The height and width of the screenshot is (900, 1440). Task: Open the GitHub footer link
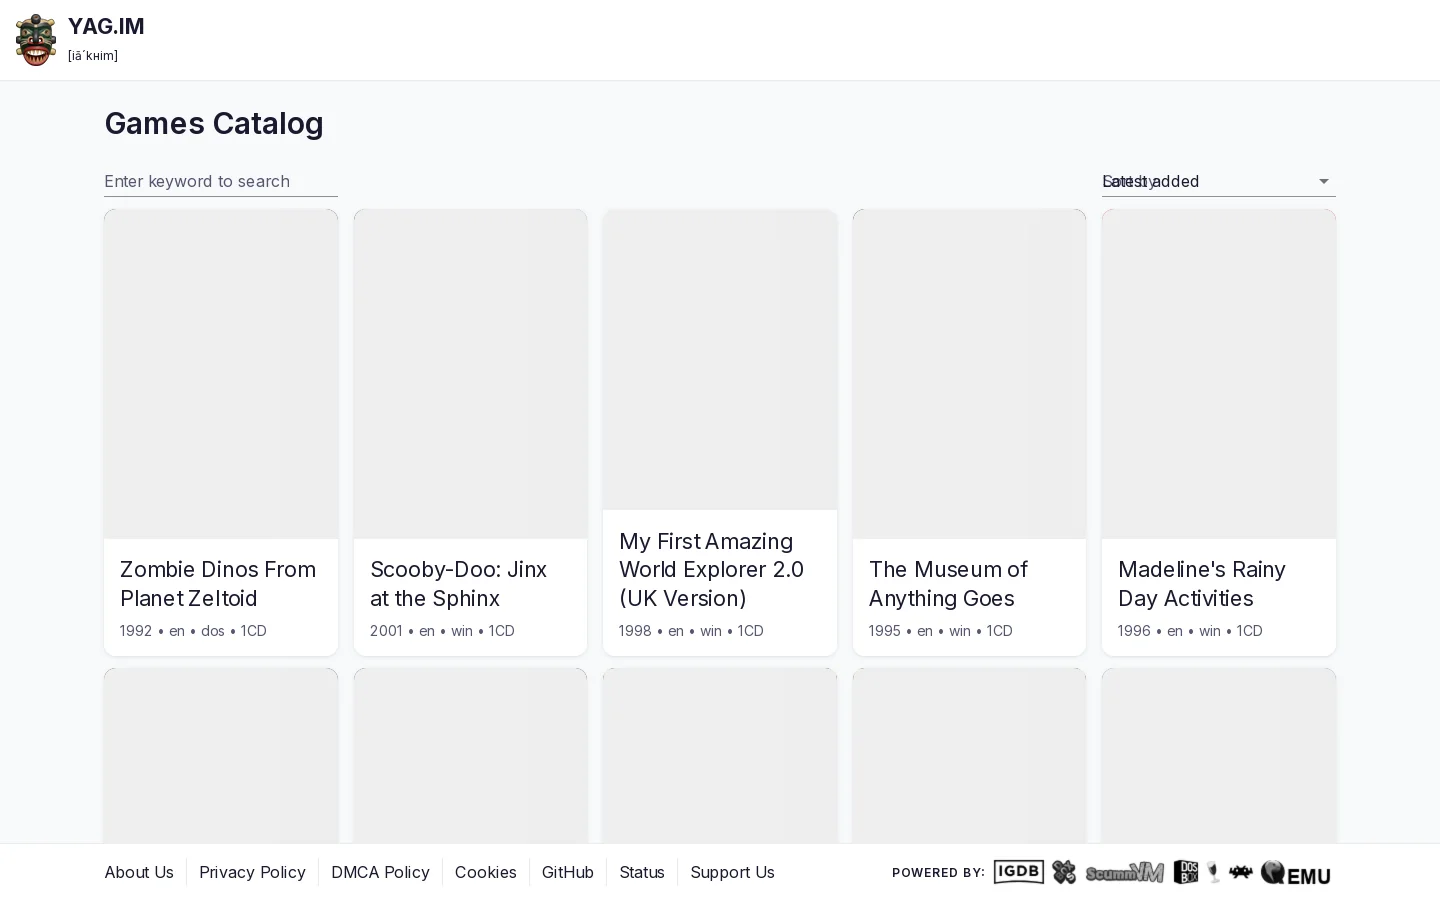click(x=568, y=872)
